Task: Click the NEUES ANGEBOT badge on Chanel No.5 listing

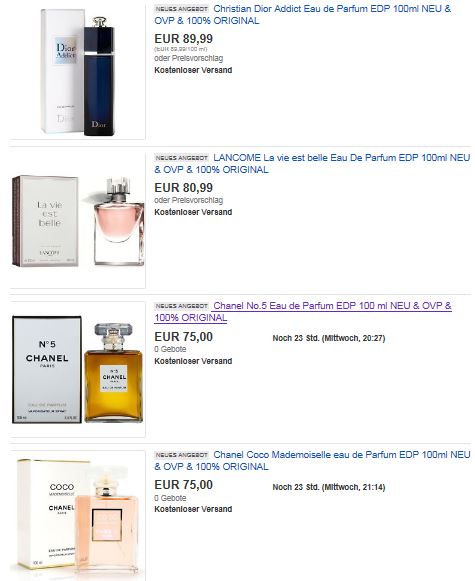Action: click(182, 306)
